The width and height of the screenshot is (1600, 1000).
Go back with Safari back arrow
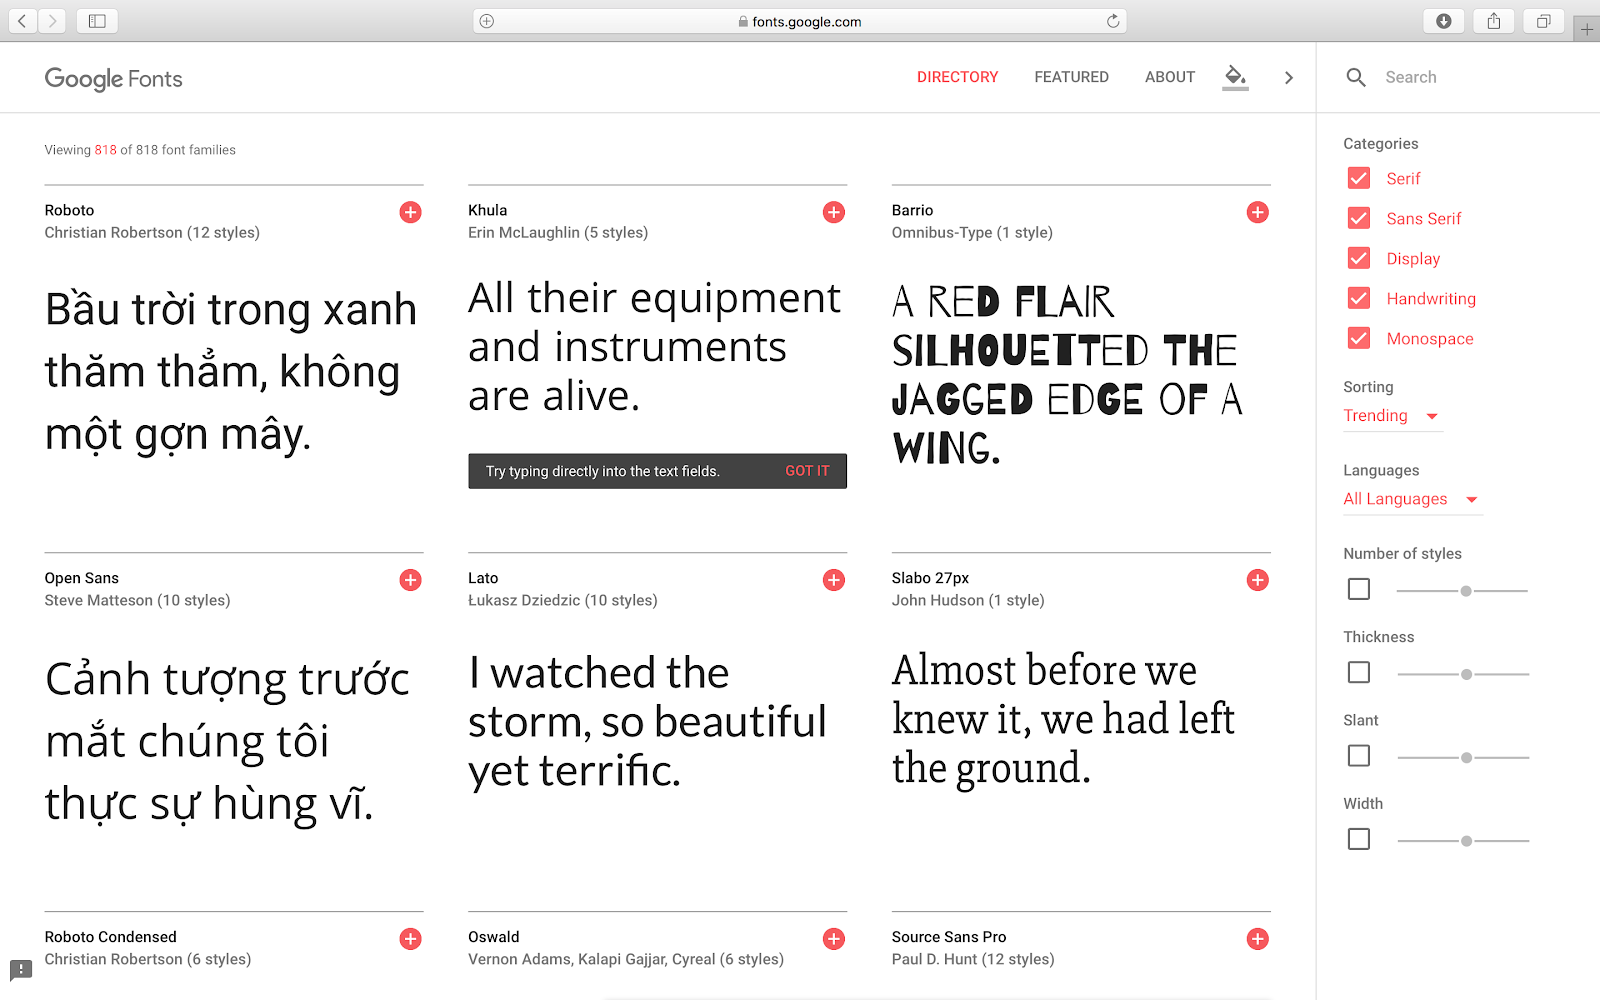tap(22, 21)
